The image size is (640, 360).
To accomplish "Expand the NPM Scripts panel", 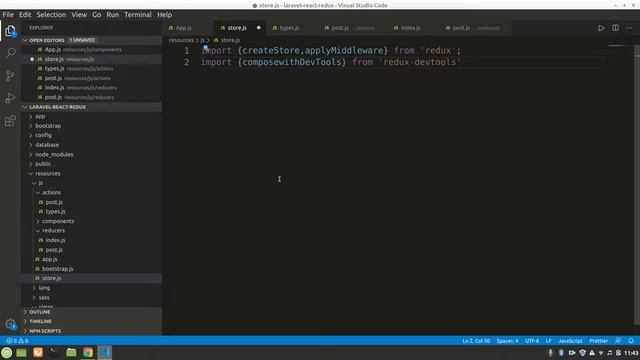I will tap(92, 331).
